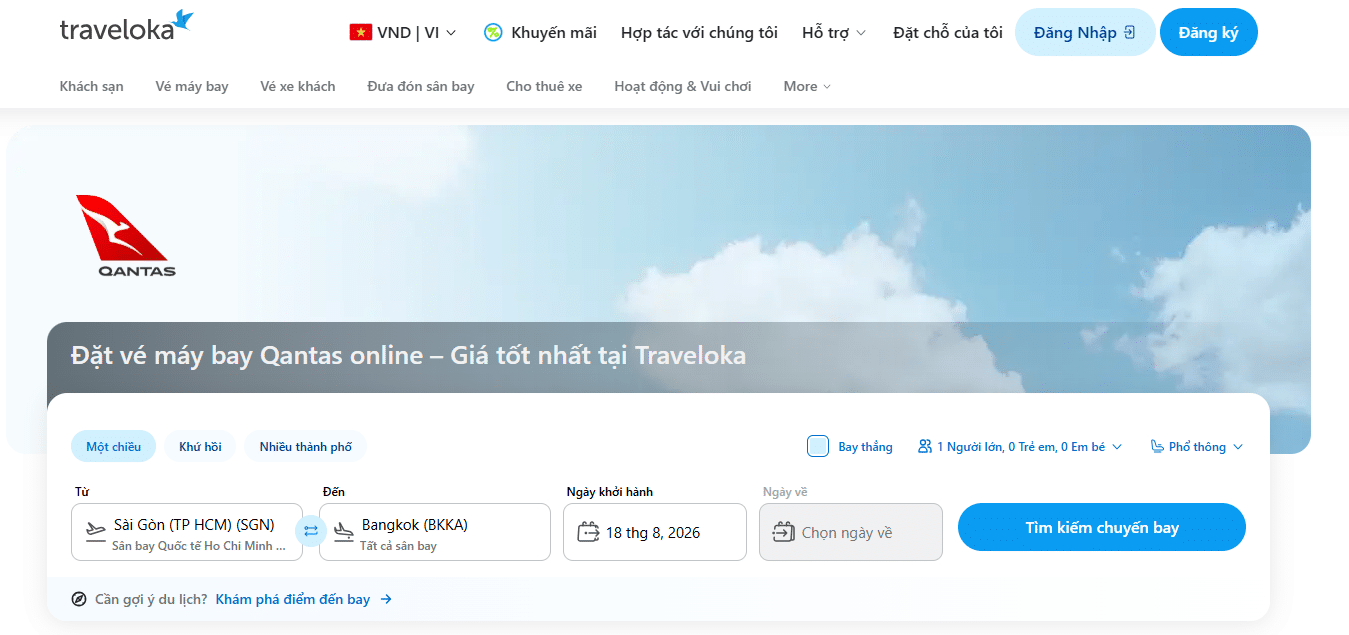Open Hợp tác với chúng tôi link
The height and width of the screenshot is (635, 1349).
click(x=699, y=32)
